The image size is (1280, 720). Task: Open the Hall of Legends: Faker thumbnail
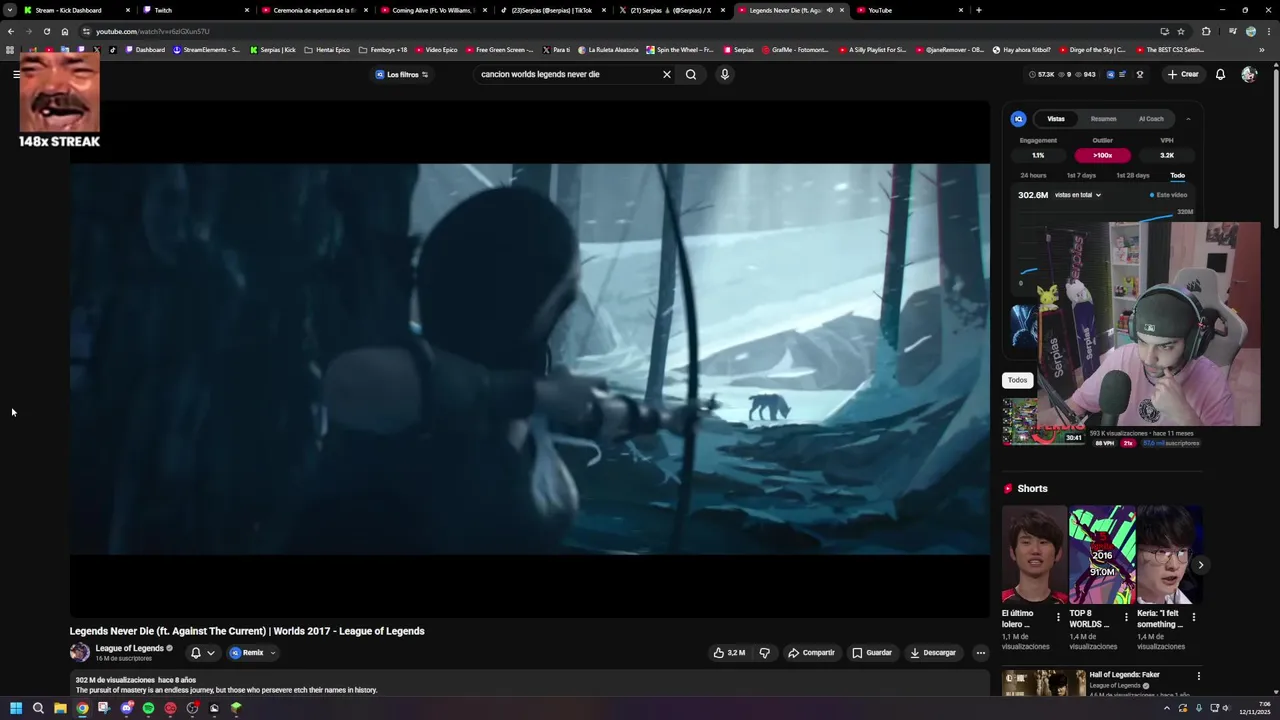tap(1044, 684)
